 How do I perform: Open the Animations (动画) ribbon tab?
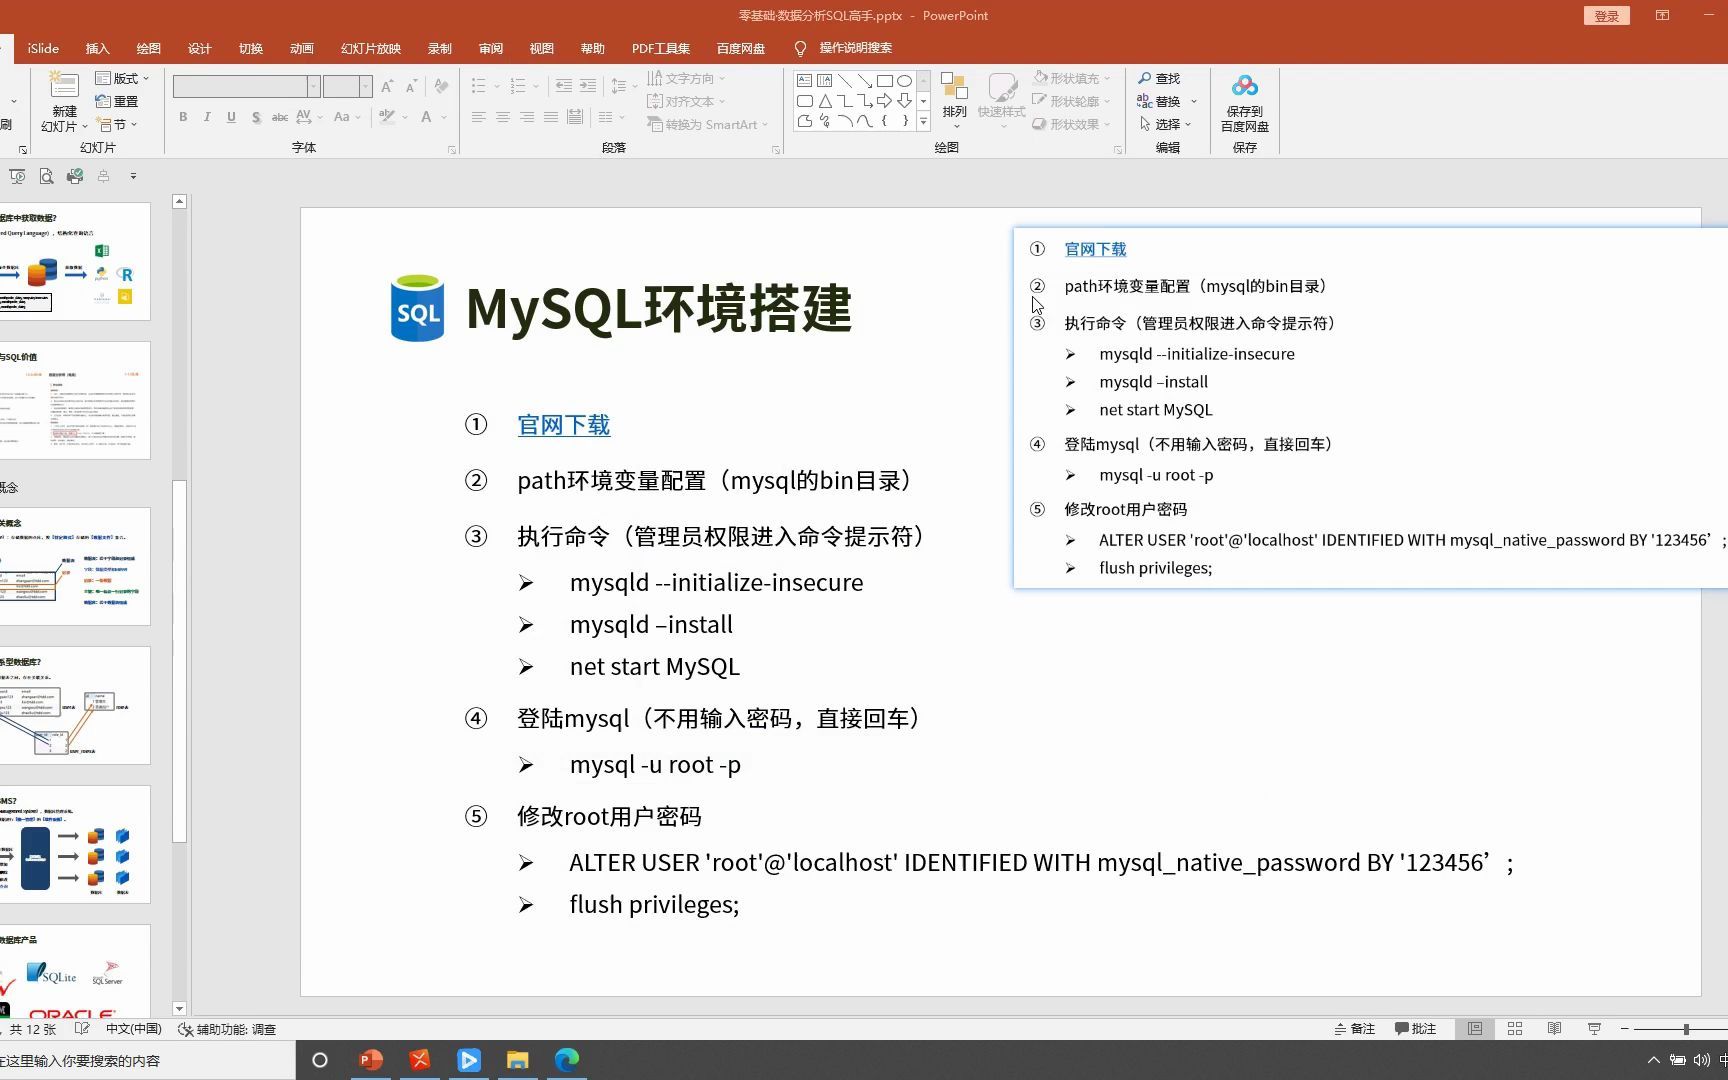point(302,48)
